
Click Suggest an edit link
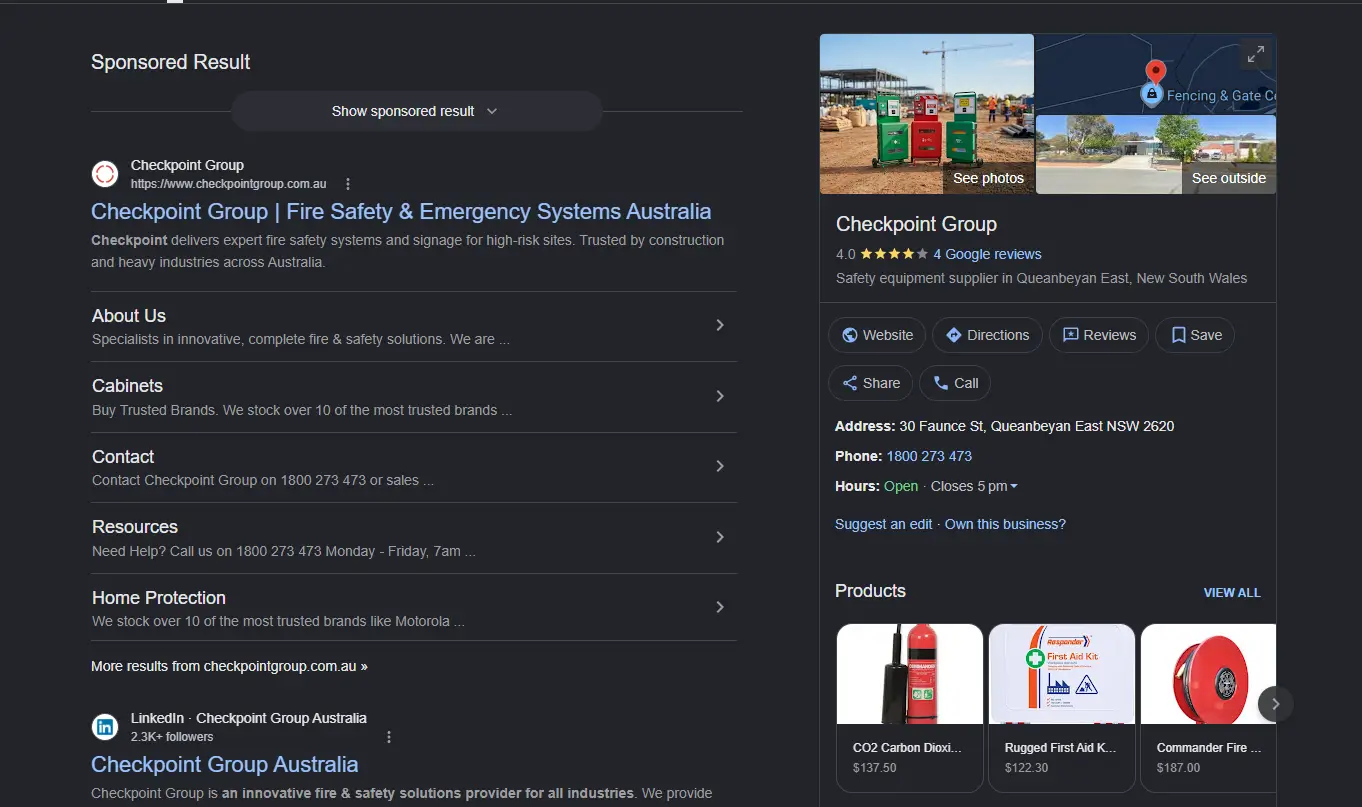[883, 524]
